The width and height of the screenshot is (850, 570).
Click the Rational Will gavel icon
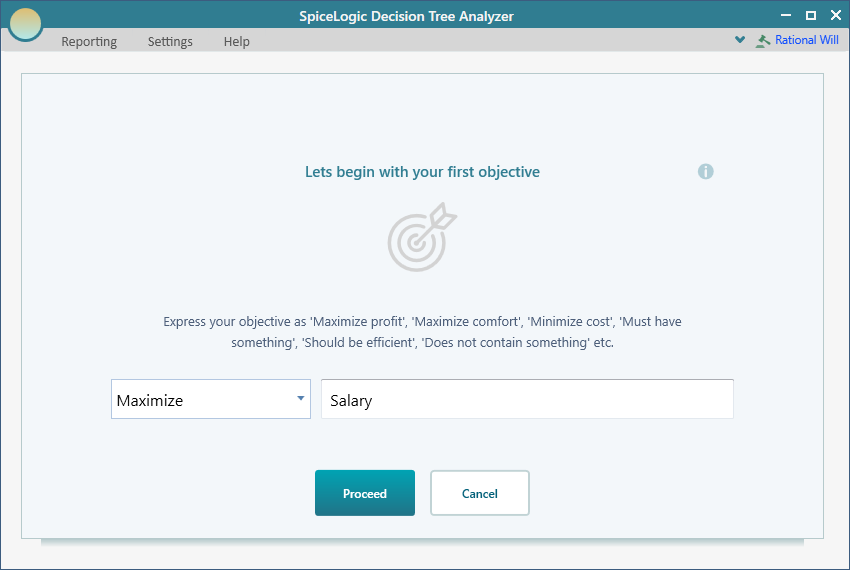pyautogui.click(x=764, y=41)
